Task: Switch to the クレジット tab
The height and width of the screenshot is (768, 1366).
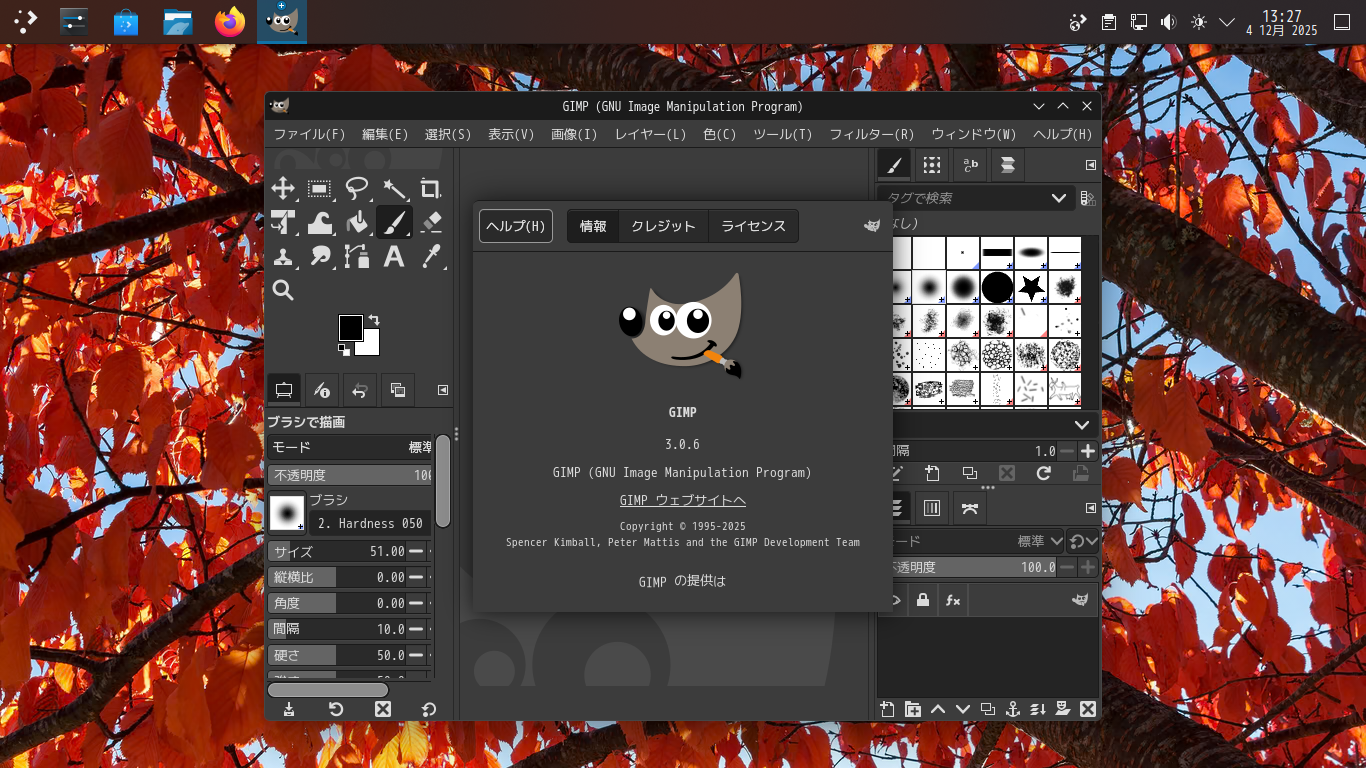Action: (x=663, y=226)
